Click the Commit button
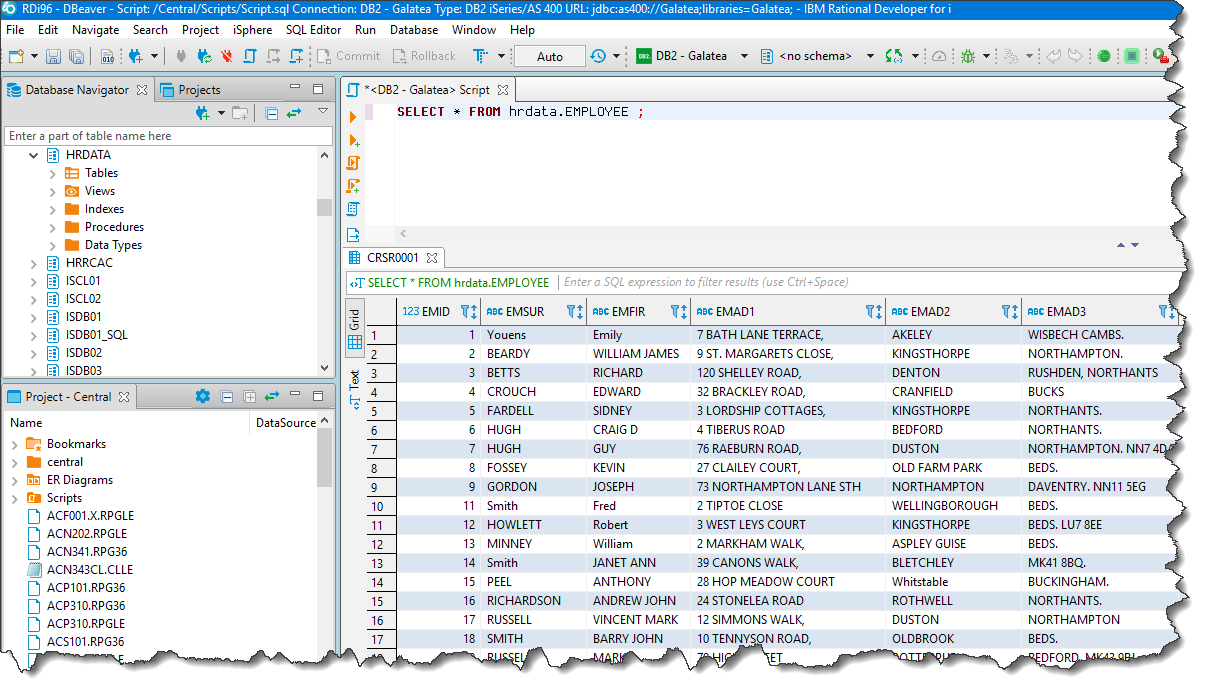Viewport: 1210px width, 693px height. [348, 57]
